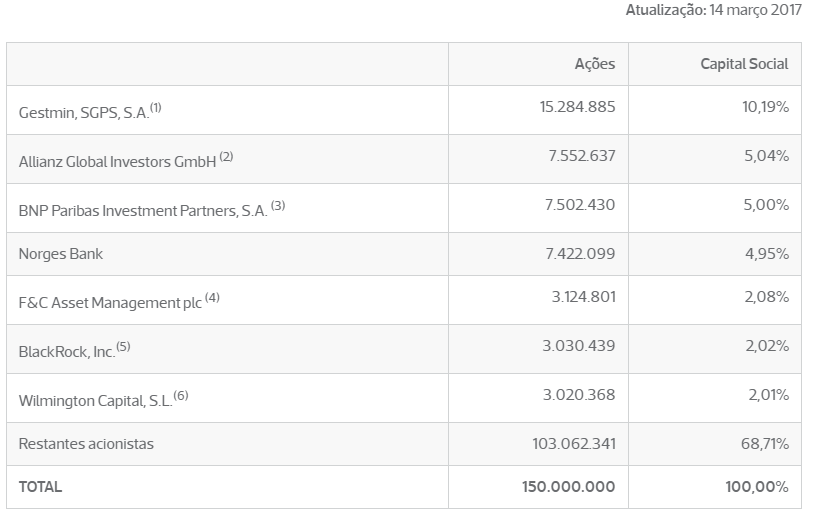Click the 5,00% capital value
The width and height of the screenshot is (814, 515).
tap(766, 205)
